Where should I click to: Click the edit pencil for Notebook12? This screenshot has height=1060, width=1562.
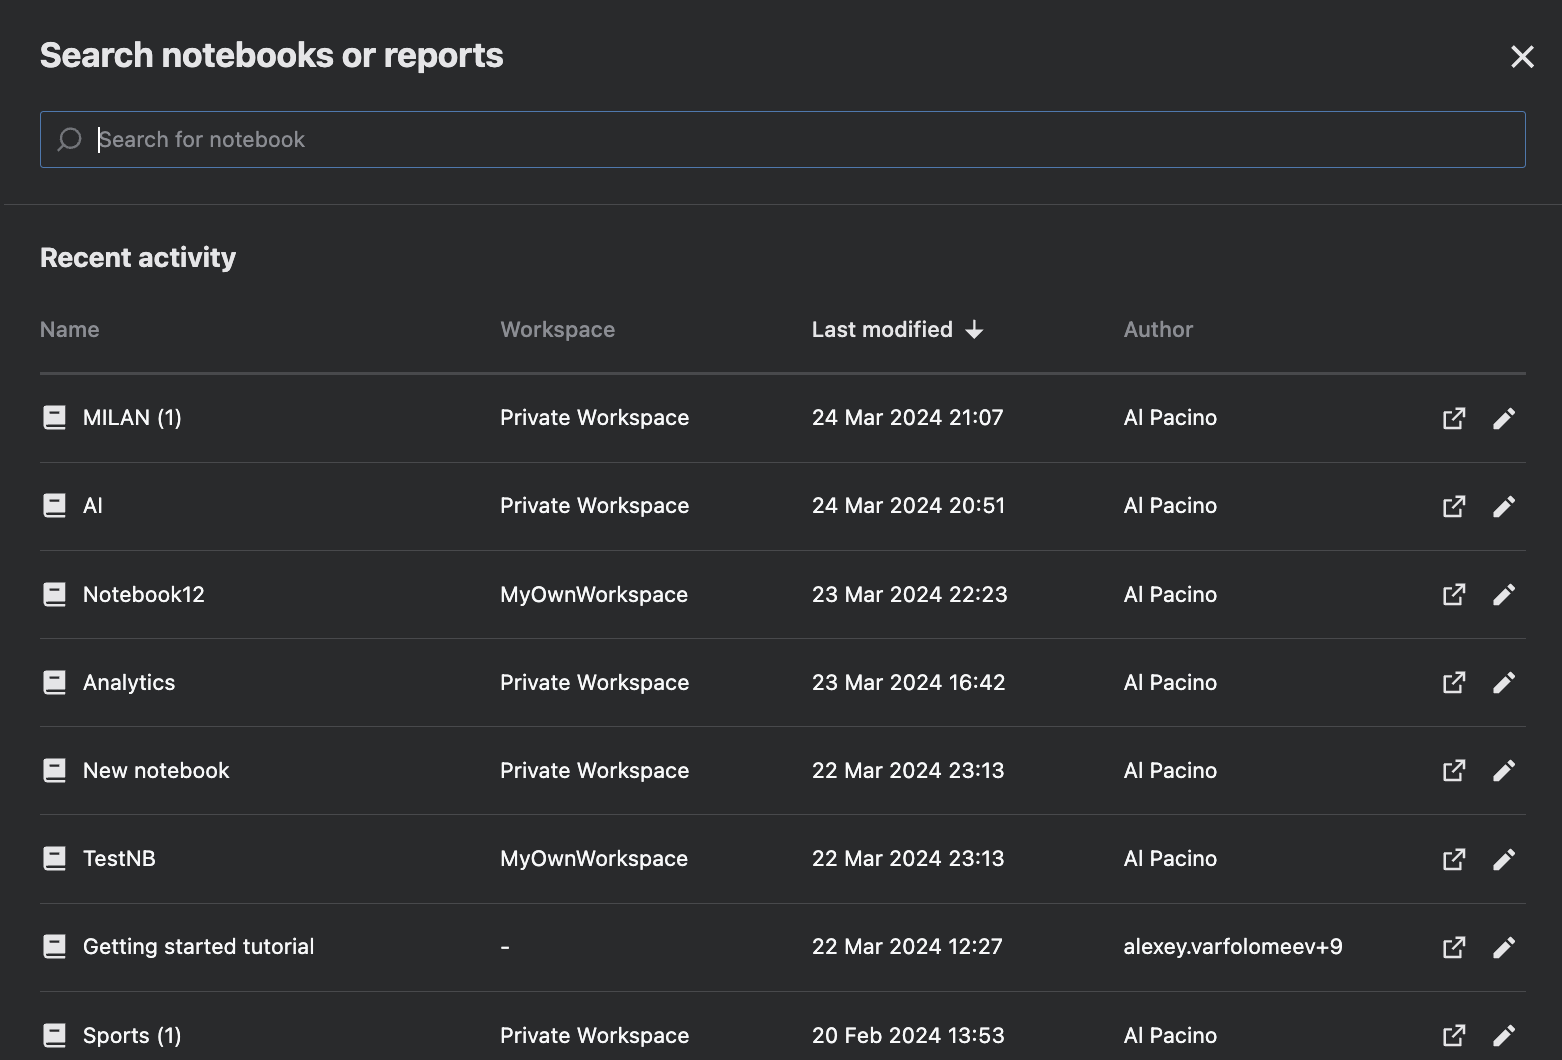point(1505,594)
